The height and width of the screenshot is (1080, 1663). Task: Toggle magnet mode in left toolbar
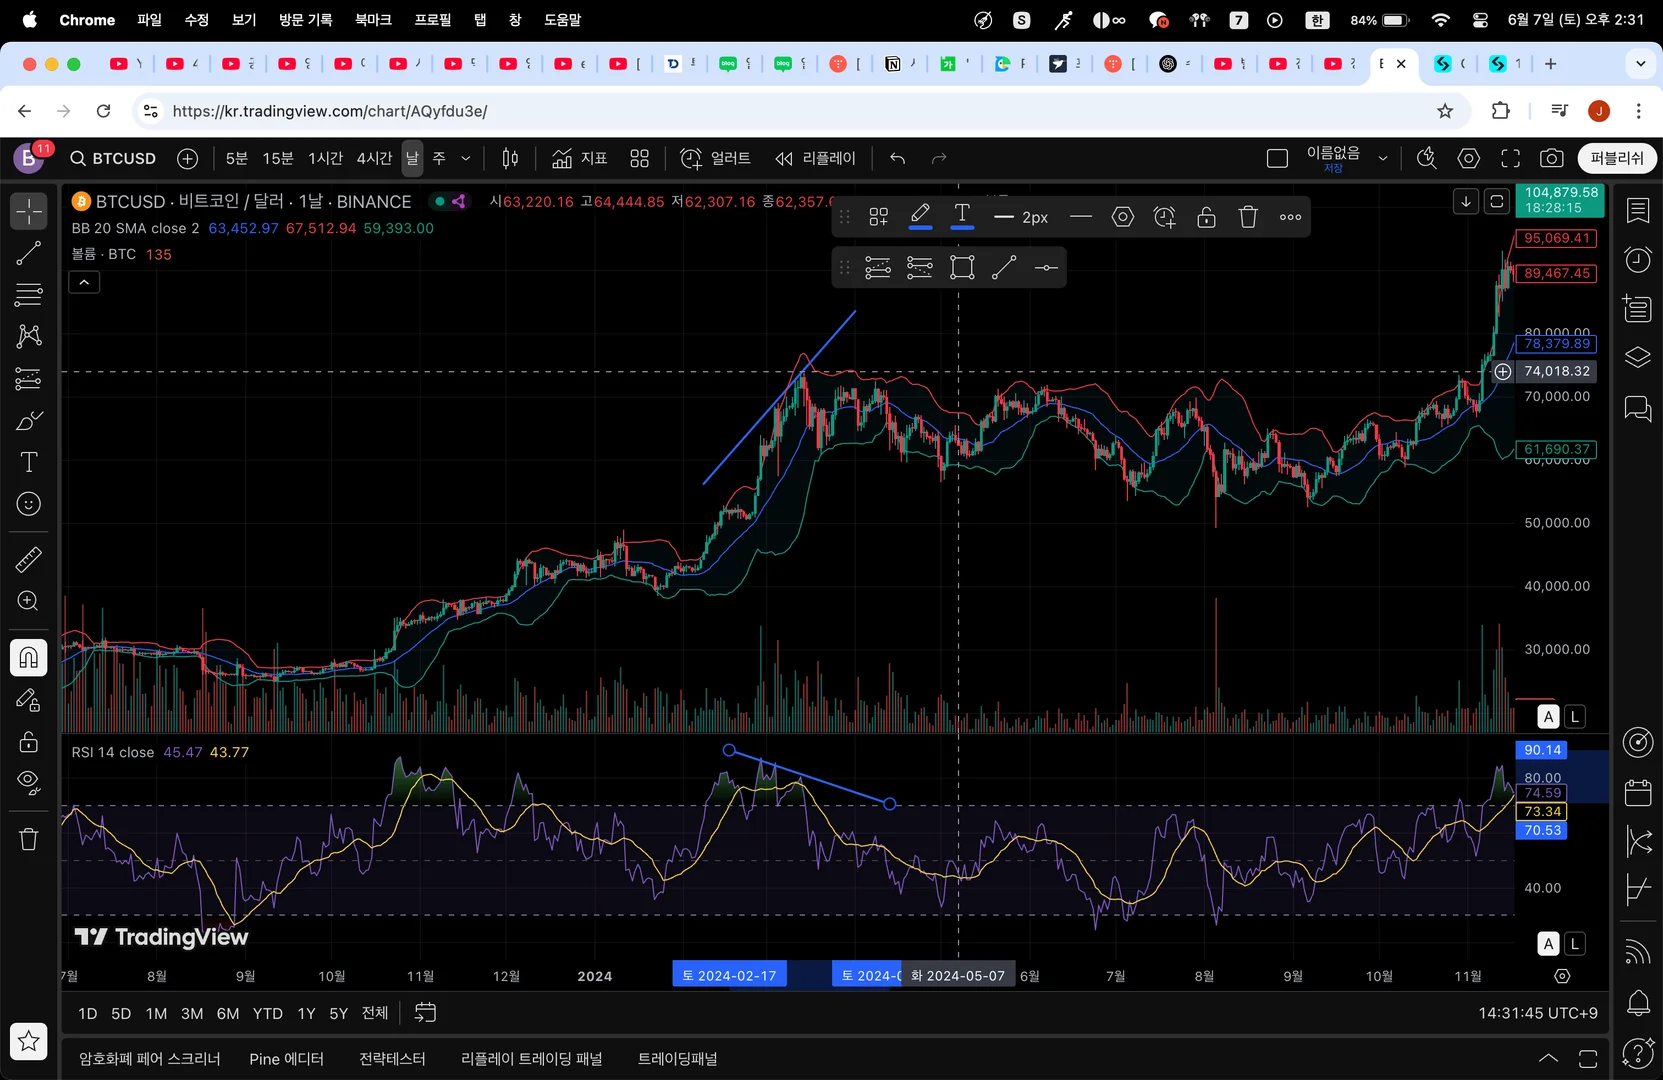[29, 657]
